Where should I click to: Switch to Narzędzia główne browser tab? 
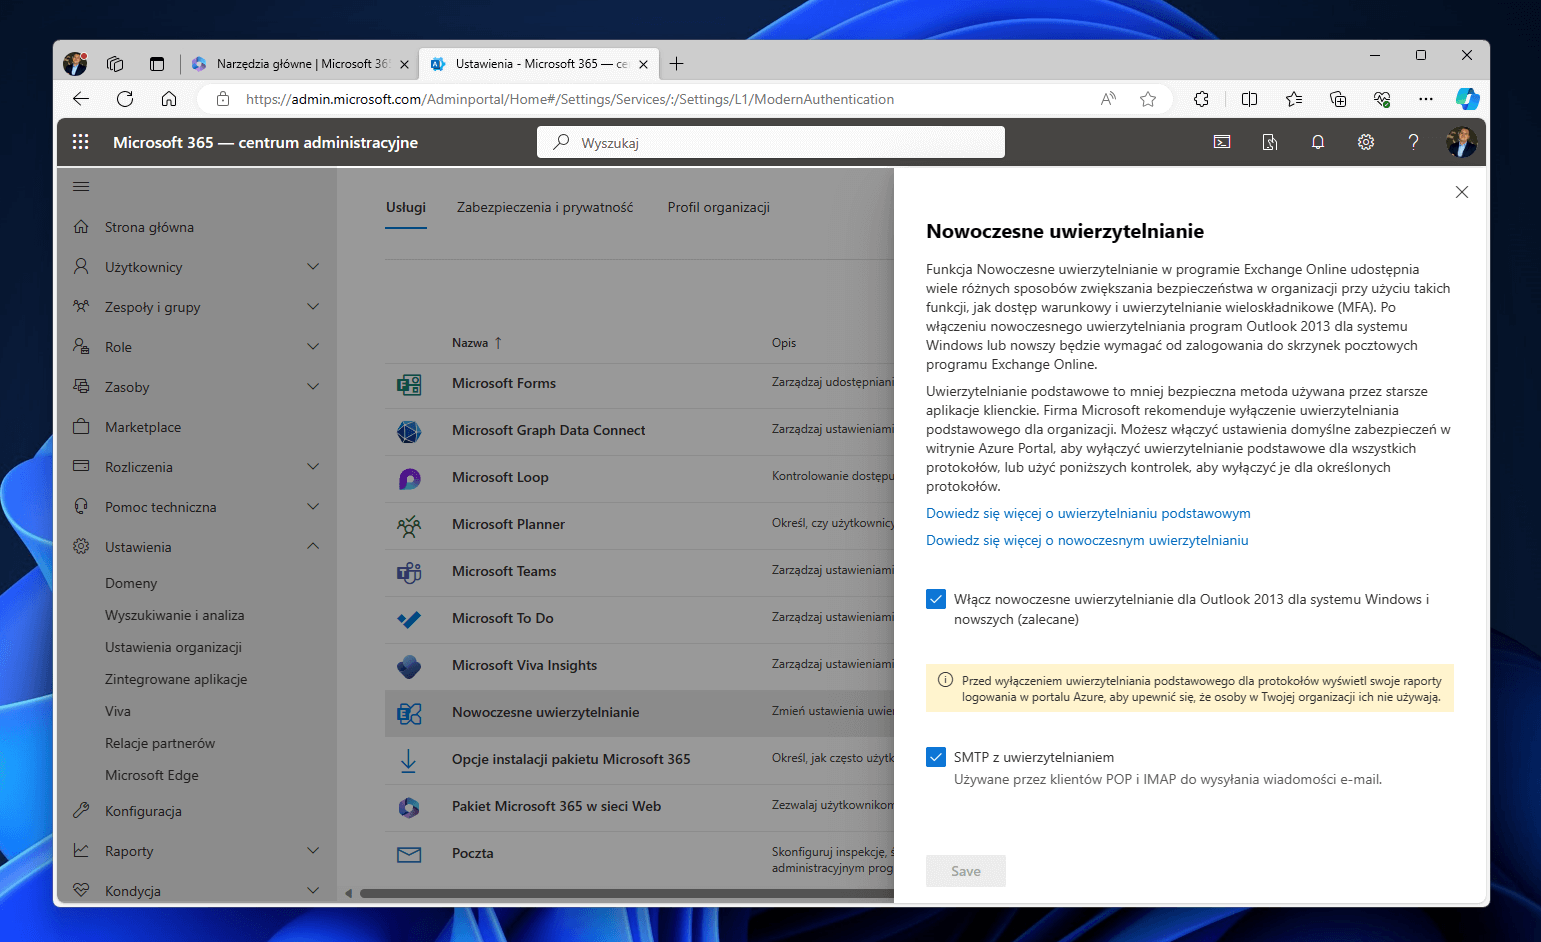point(299,64)
